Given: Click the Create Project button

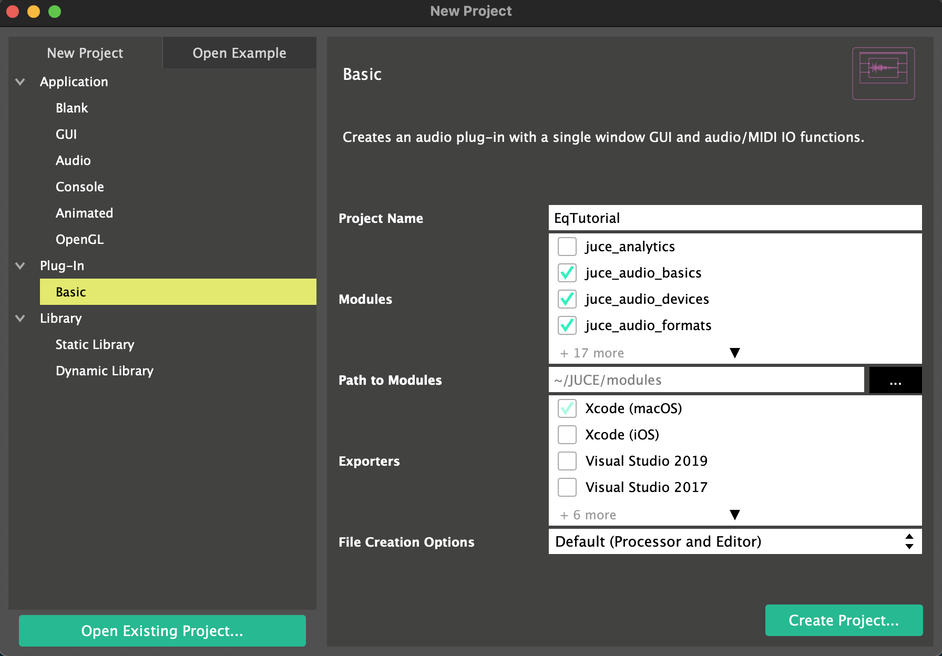Looking at the screenshot, I should pyautogui.click(x=843, y=620).
